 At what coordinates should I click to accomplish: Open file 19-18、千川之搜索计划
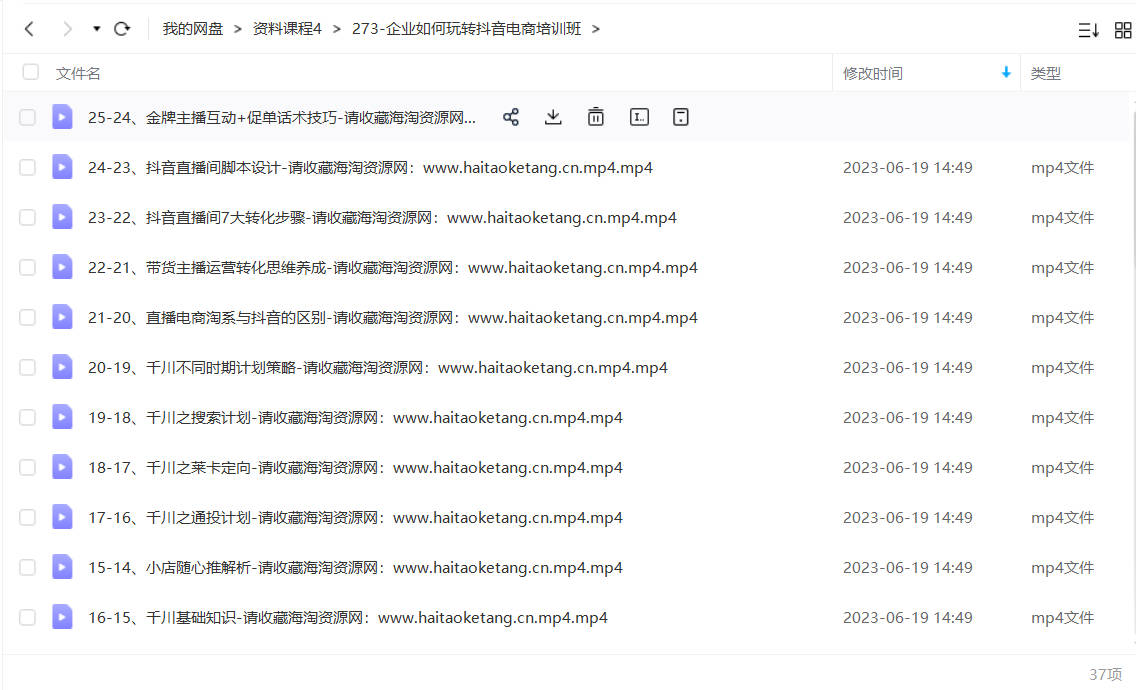[x=355, y=417]
